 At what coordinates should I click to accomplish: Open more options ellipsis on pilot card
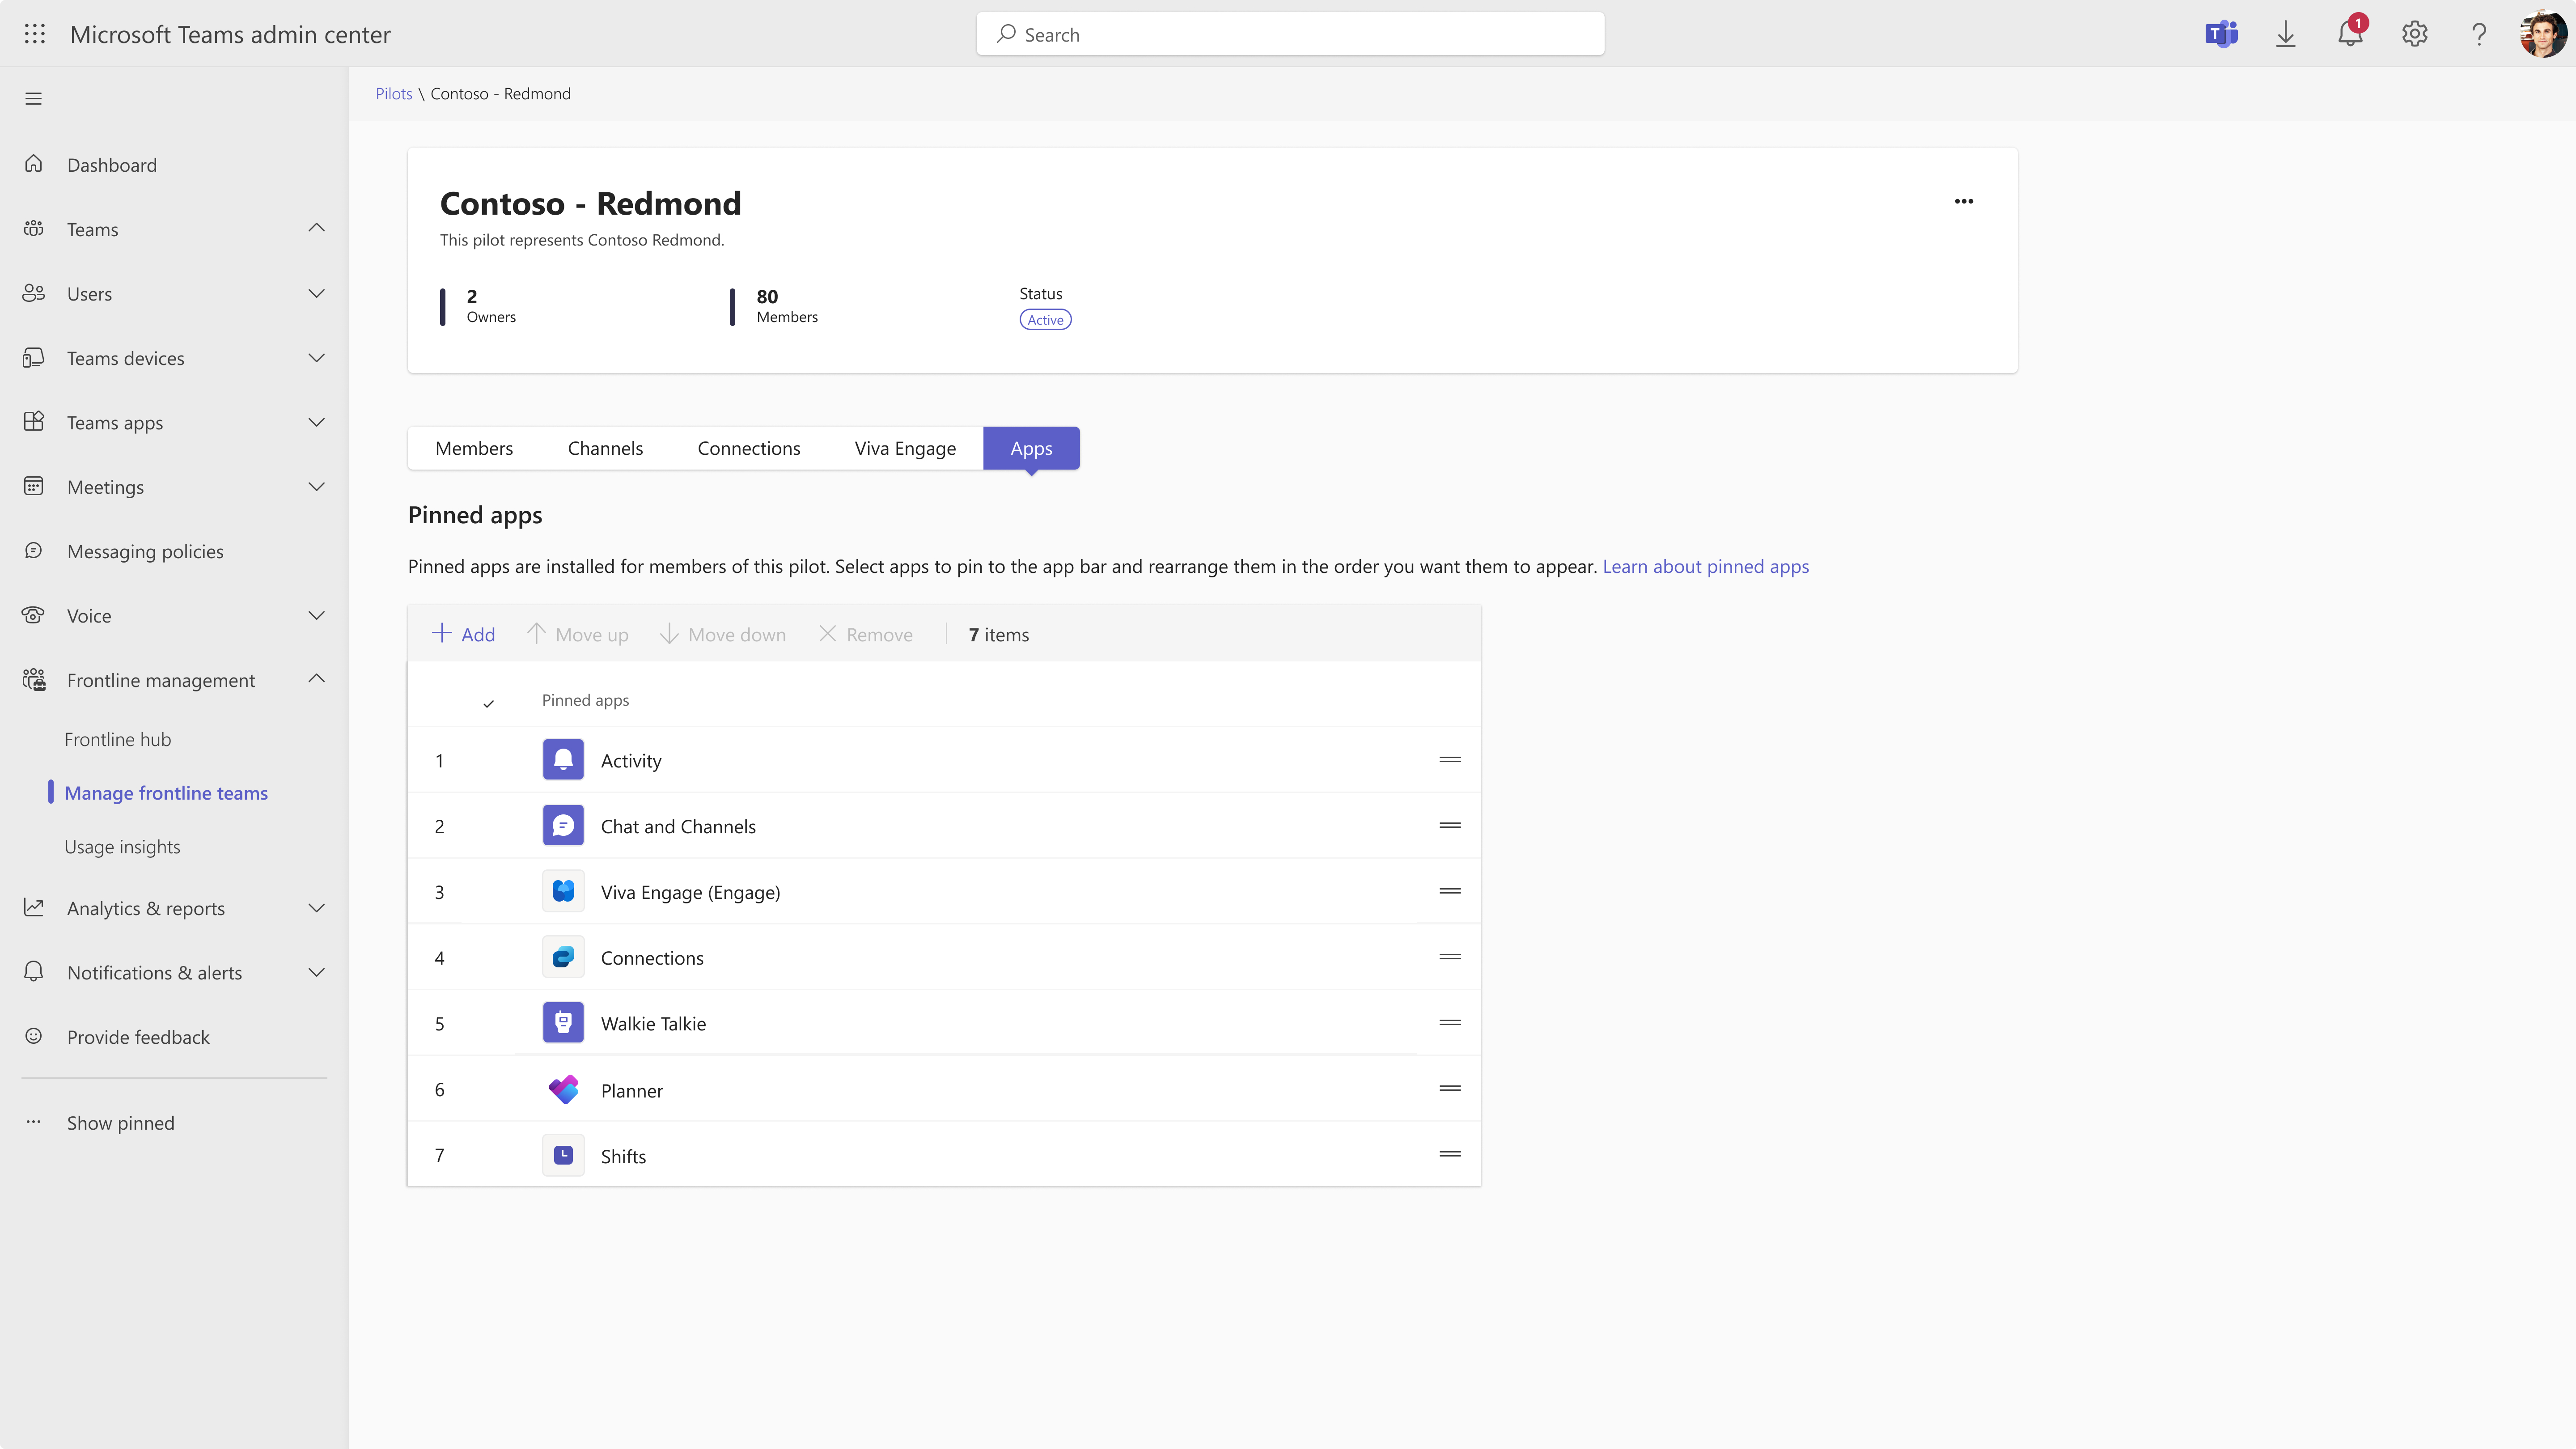1963,201
